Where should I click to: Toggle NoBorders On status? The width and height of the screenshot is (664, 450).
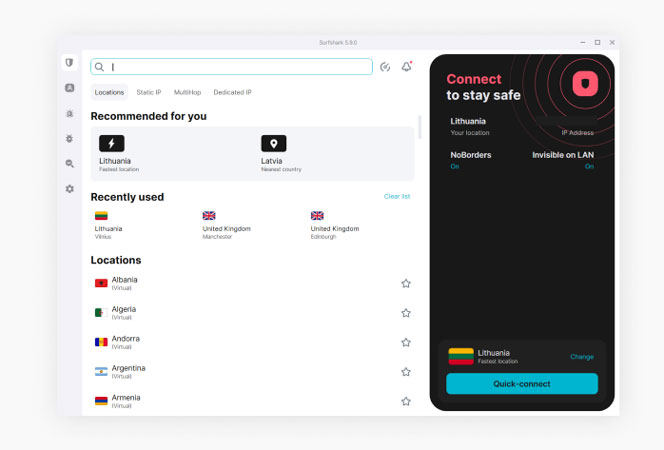point(455,166)
